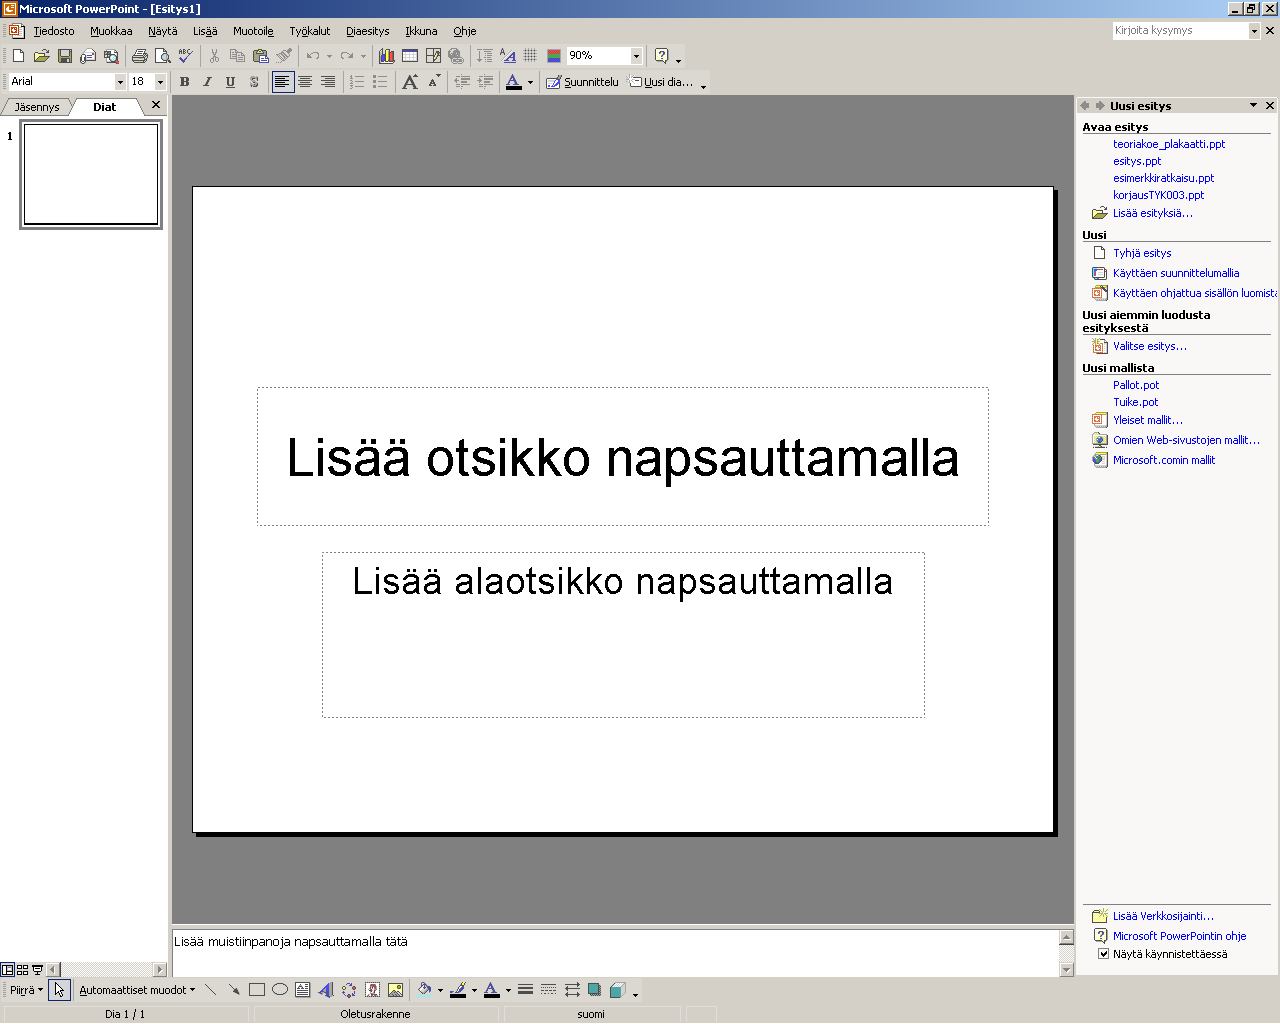This screenshot has width=1280, height=1024.
Task: Click the Kirjoita kysymys help search box
Action: pos(1181,31)
